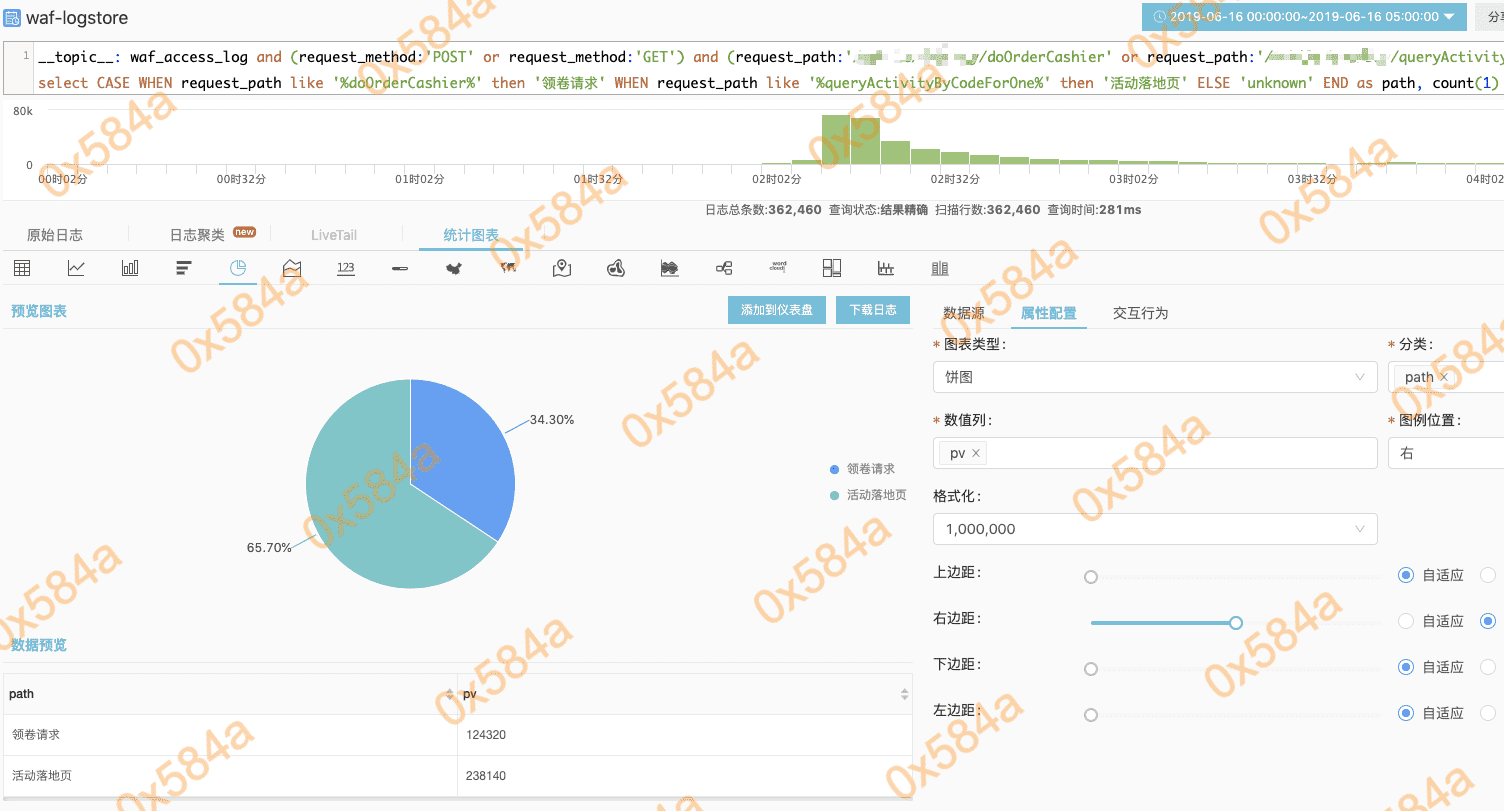Click the 右边距 slider handle
Screen dimensions: 1504x811
point(1236,623)
